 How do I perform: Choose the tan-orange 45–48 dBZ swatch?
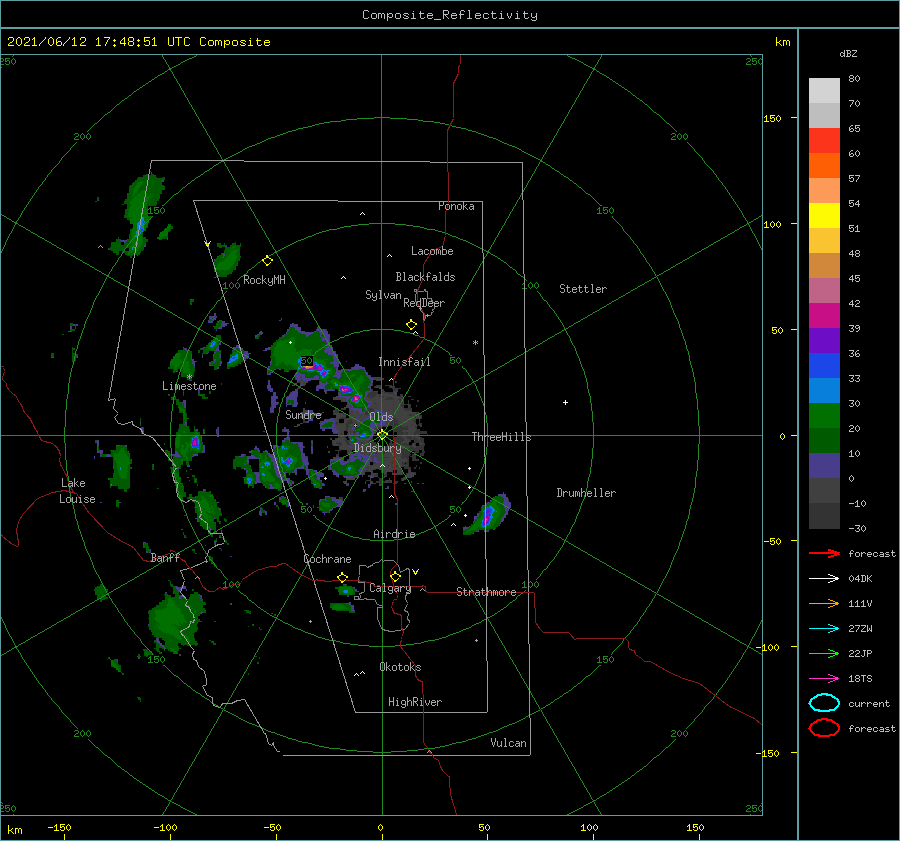point(824,266)
